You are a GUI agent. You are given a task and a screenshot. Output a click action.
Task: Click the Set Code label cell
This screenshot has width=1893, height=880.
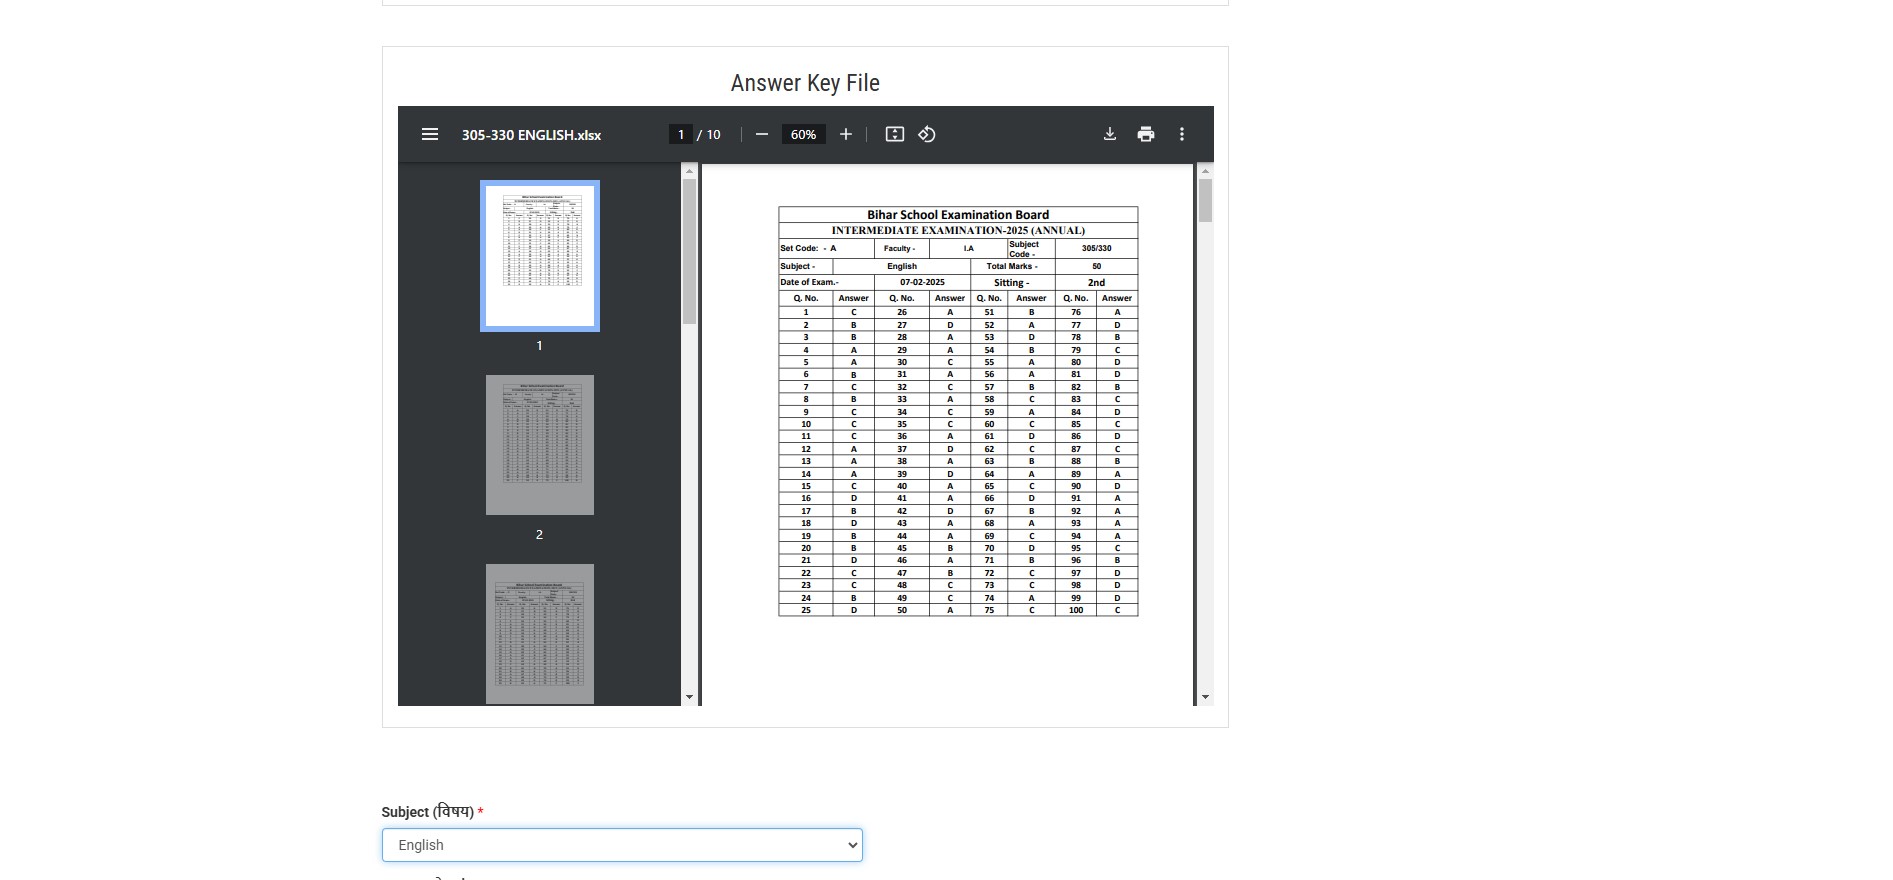826,248
